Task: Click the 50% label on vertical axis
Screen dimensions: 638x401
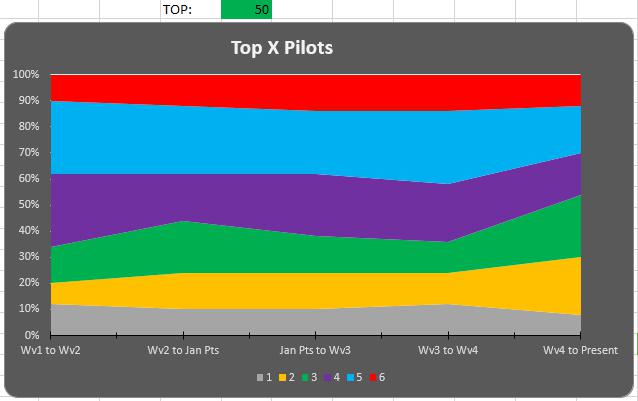Action: tap(28, 205)
